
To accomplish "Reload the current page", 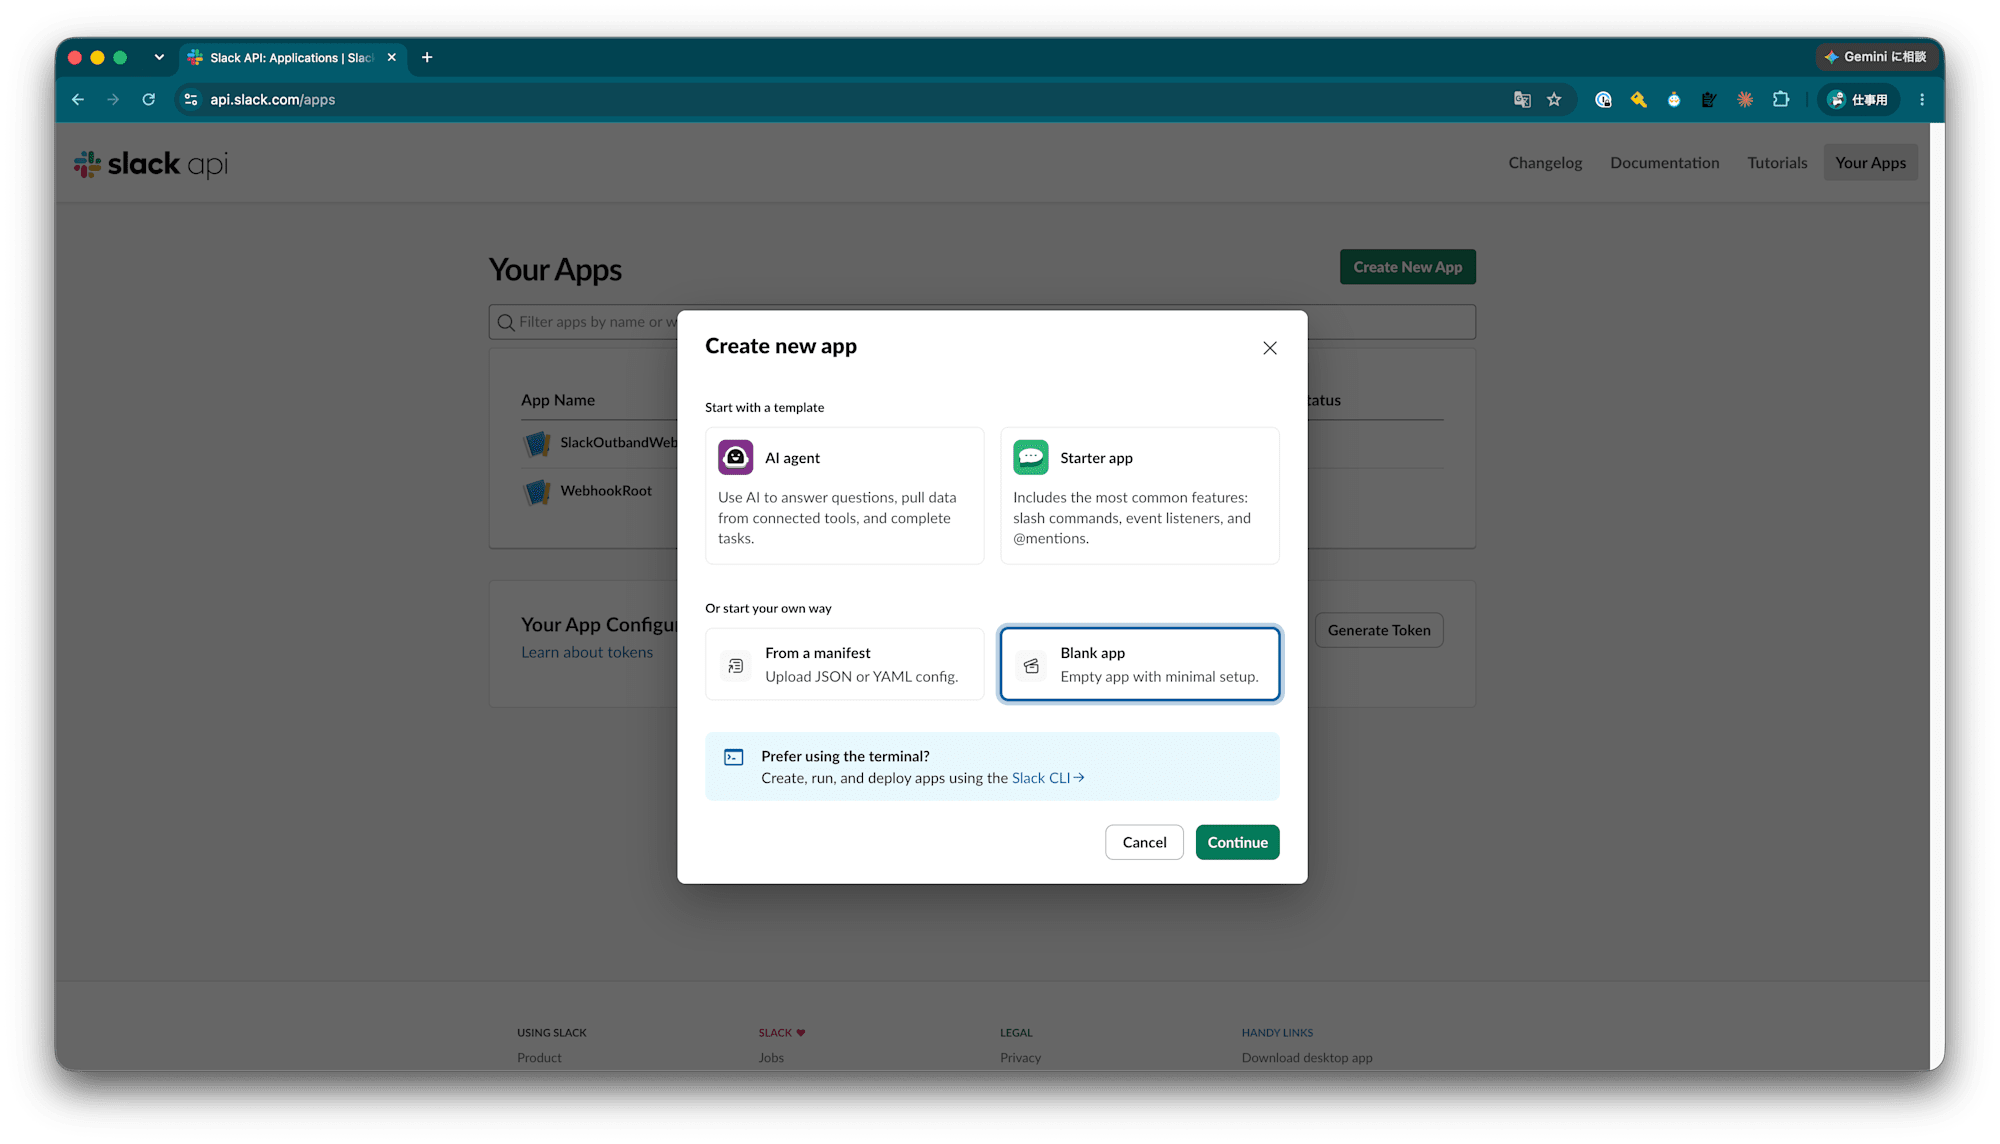I will [149, 99].
